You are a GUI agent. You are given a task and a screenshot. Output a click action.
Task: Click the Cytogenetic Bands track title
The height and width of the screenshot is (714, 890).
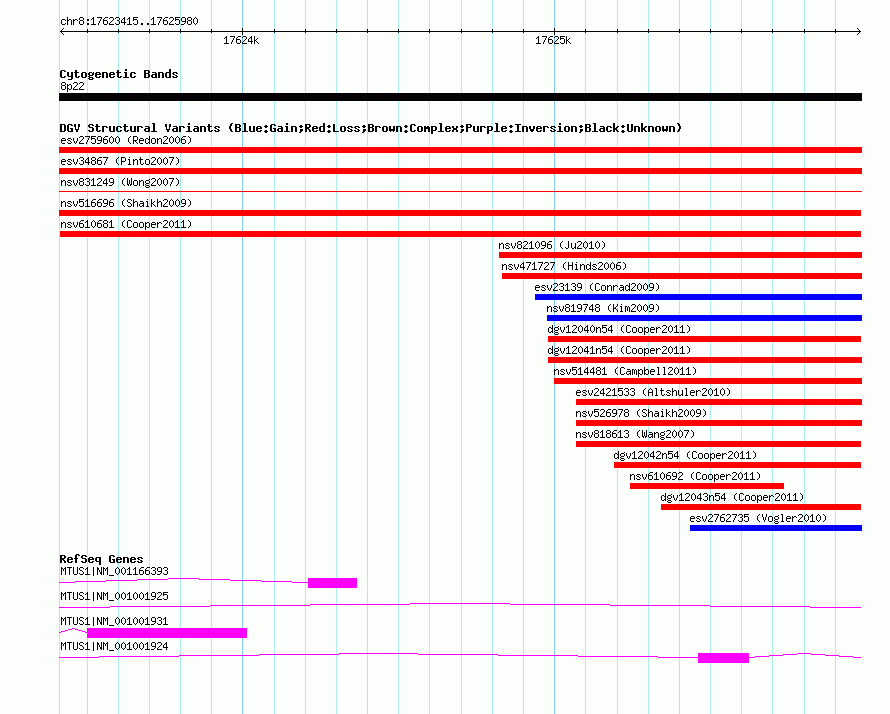point(119,74)
